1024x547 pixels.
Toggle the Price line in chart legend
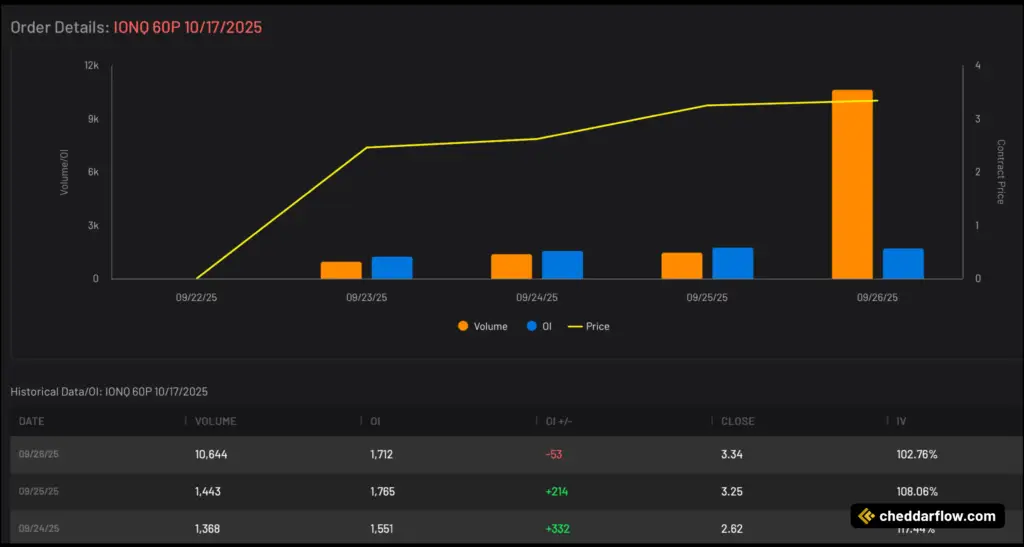coord(588,326)
